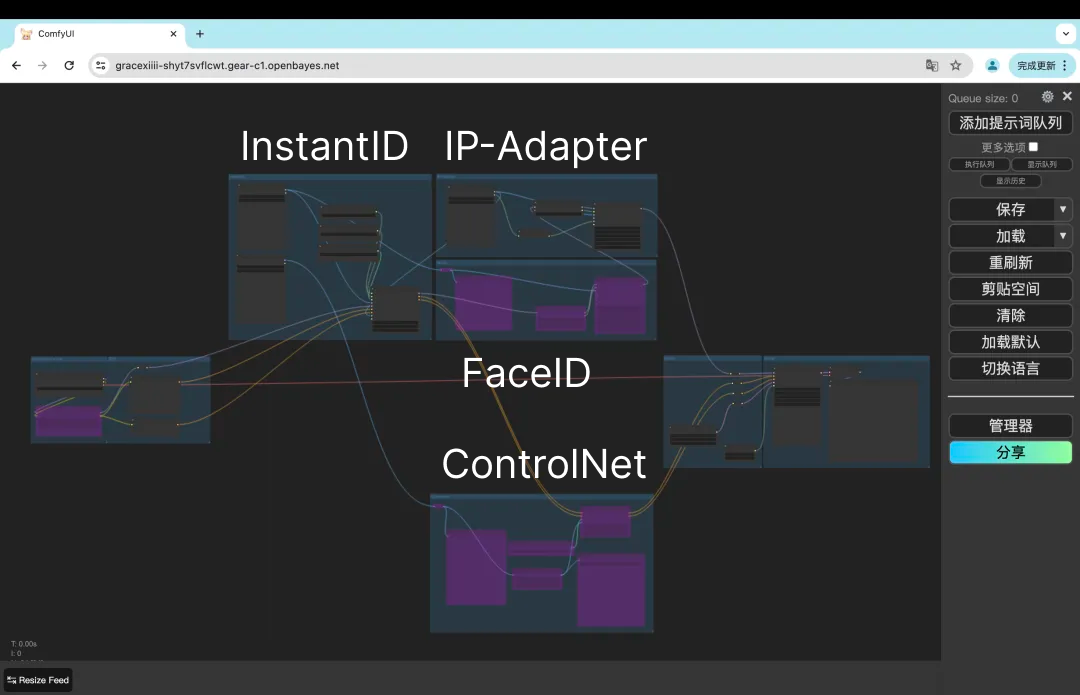This screenshot has width=1080, height=695.
Task: Open the 剪贴空间 clipspace button
Action: (x=1010, y=289)
